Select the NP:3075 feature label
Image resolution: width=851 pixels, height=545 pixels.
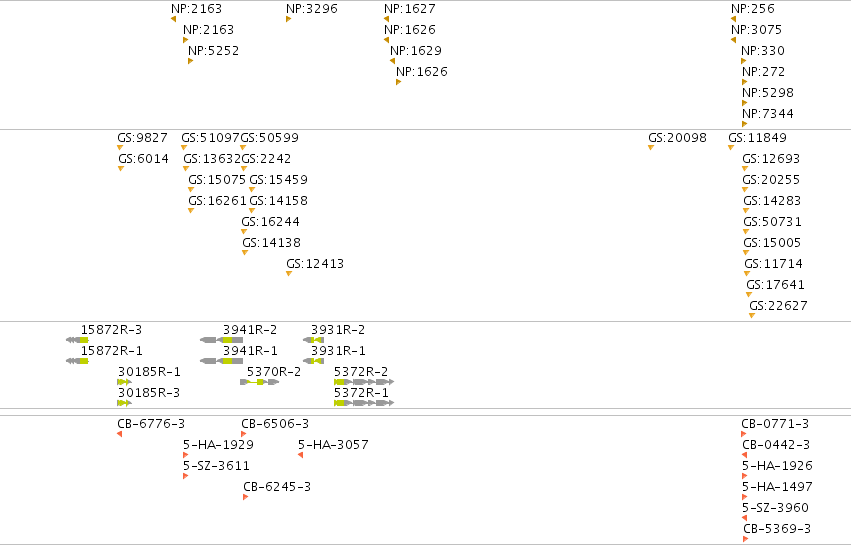[757, 30]
